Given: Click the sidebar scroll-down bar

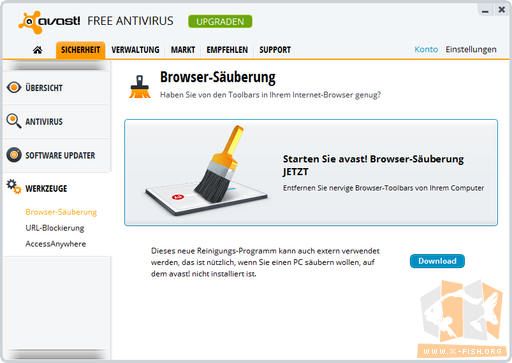Looking at the screenshot, I should [56, 354].
